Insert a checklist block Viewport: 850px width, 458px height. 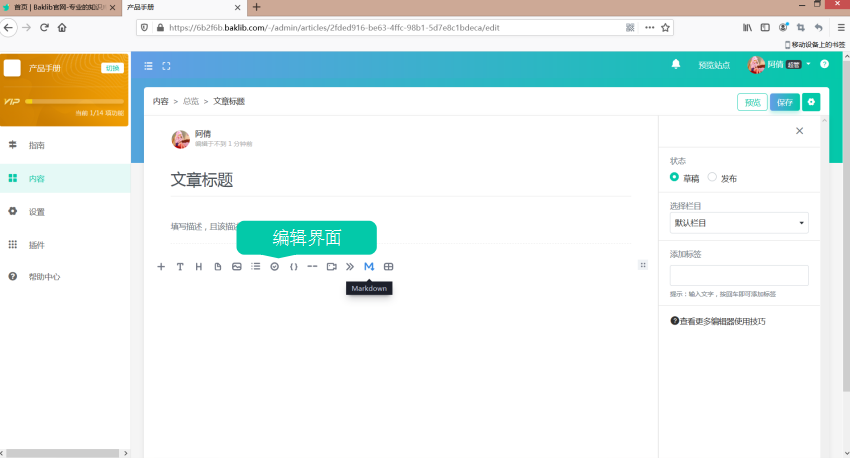click(275, 267)
